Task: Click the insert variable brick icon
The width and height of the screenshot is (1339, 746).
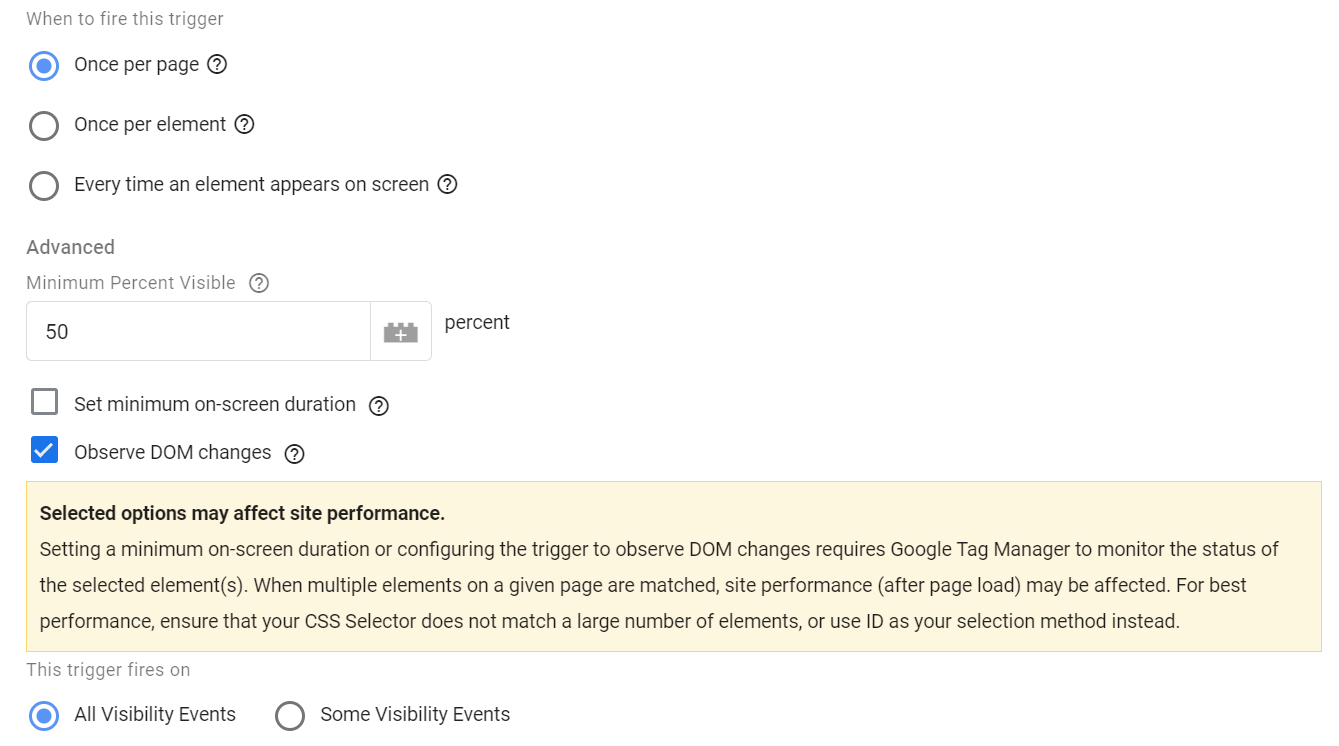Action: (401, 332)
